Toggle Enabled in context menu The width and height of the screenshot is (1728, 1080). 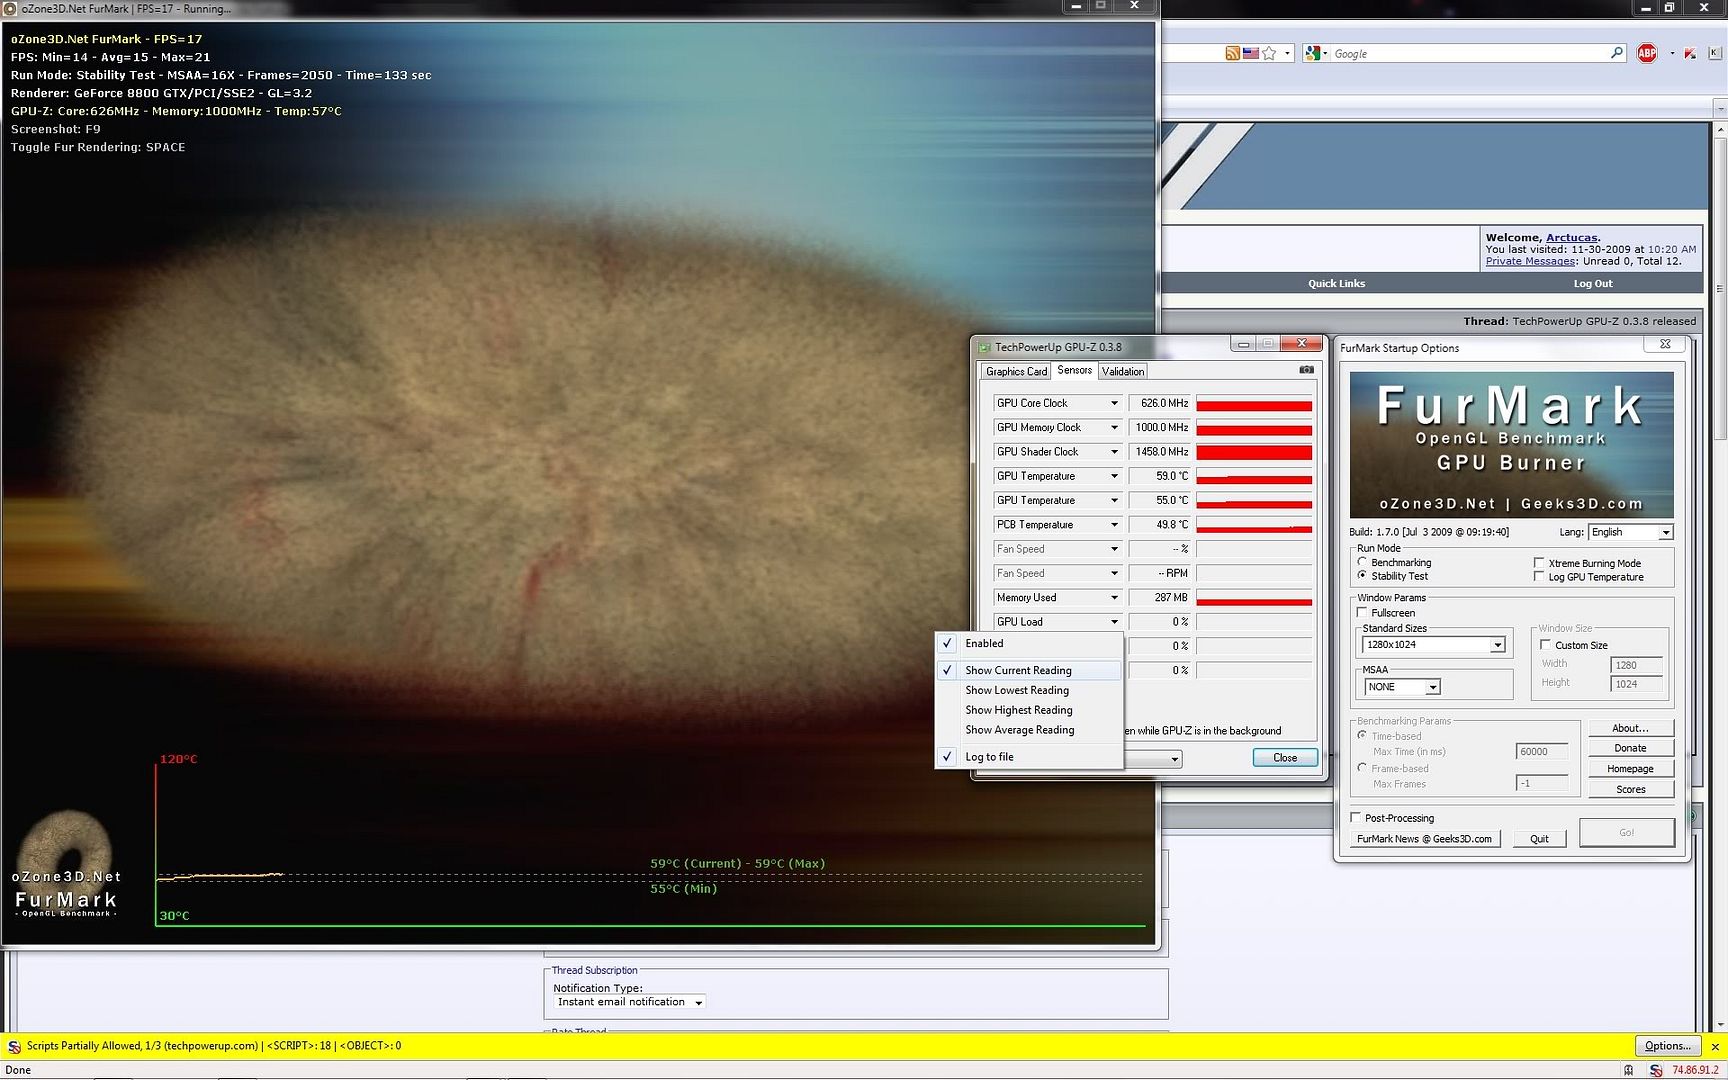tap(1029, 643)
